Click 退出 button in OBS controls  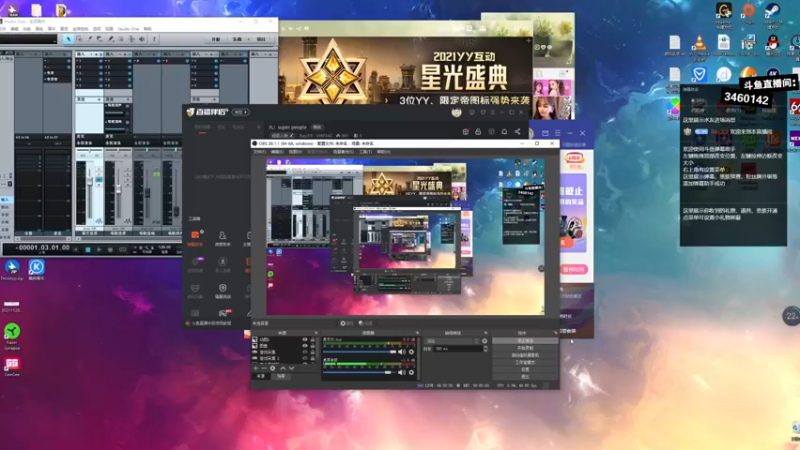click(525, 377)
